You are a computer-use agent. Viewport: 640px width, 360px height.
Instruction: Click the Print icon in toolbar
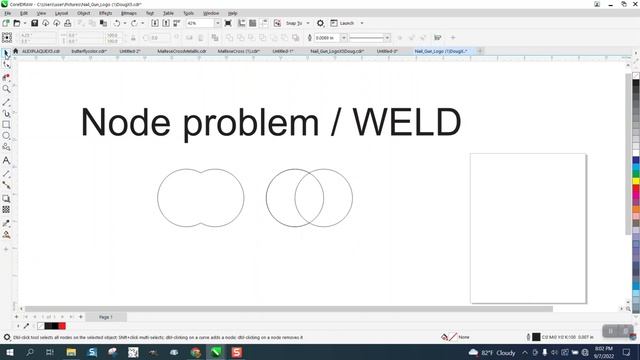click(67, 23)
